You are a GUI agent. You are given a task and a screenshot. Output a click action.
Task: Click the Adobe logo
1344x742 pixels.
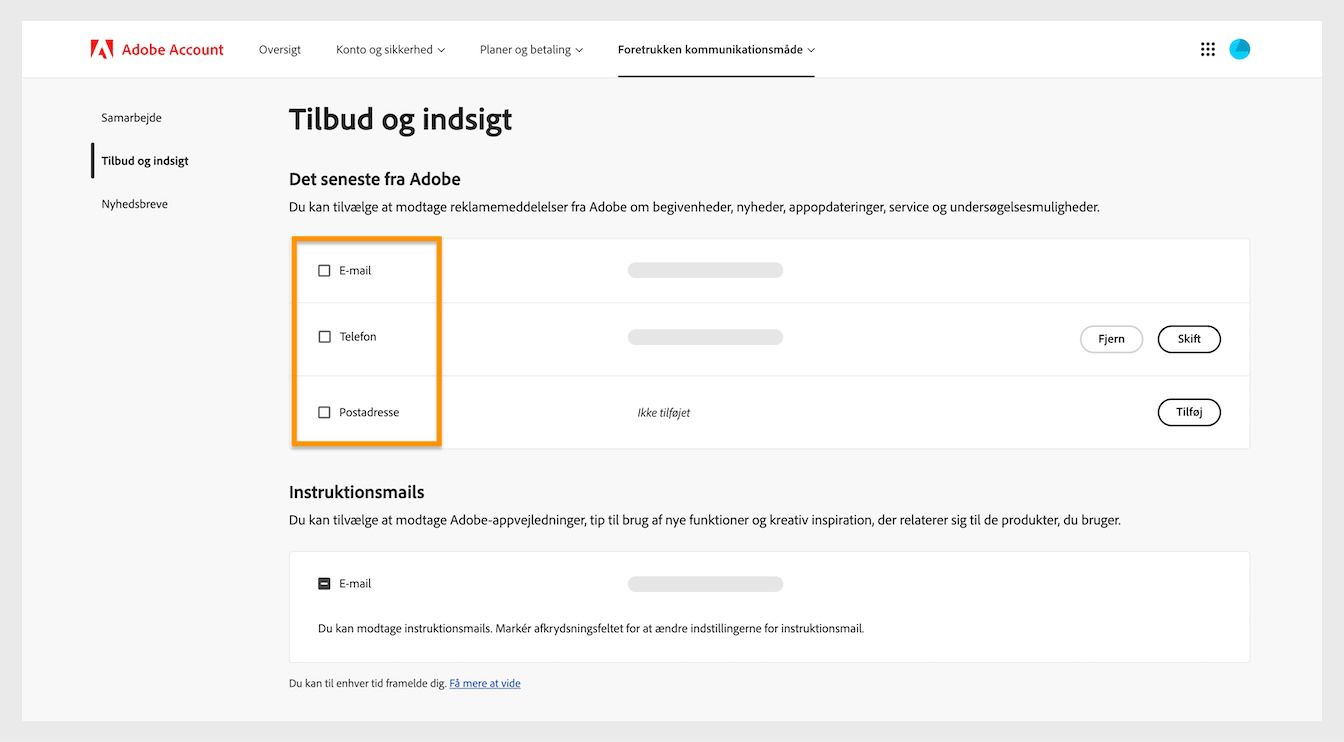coord(103,48)
